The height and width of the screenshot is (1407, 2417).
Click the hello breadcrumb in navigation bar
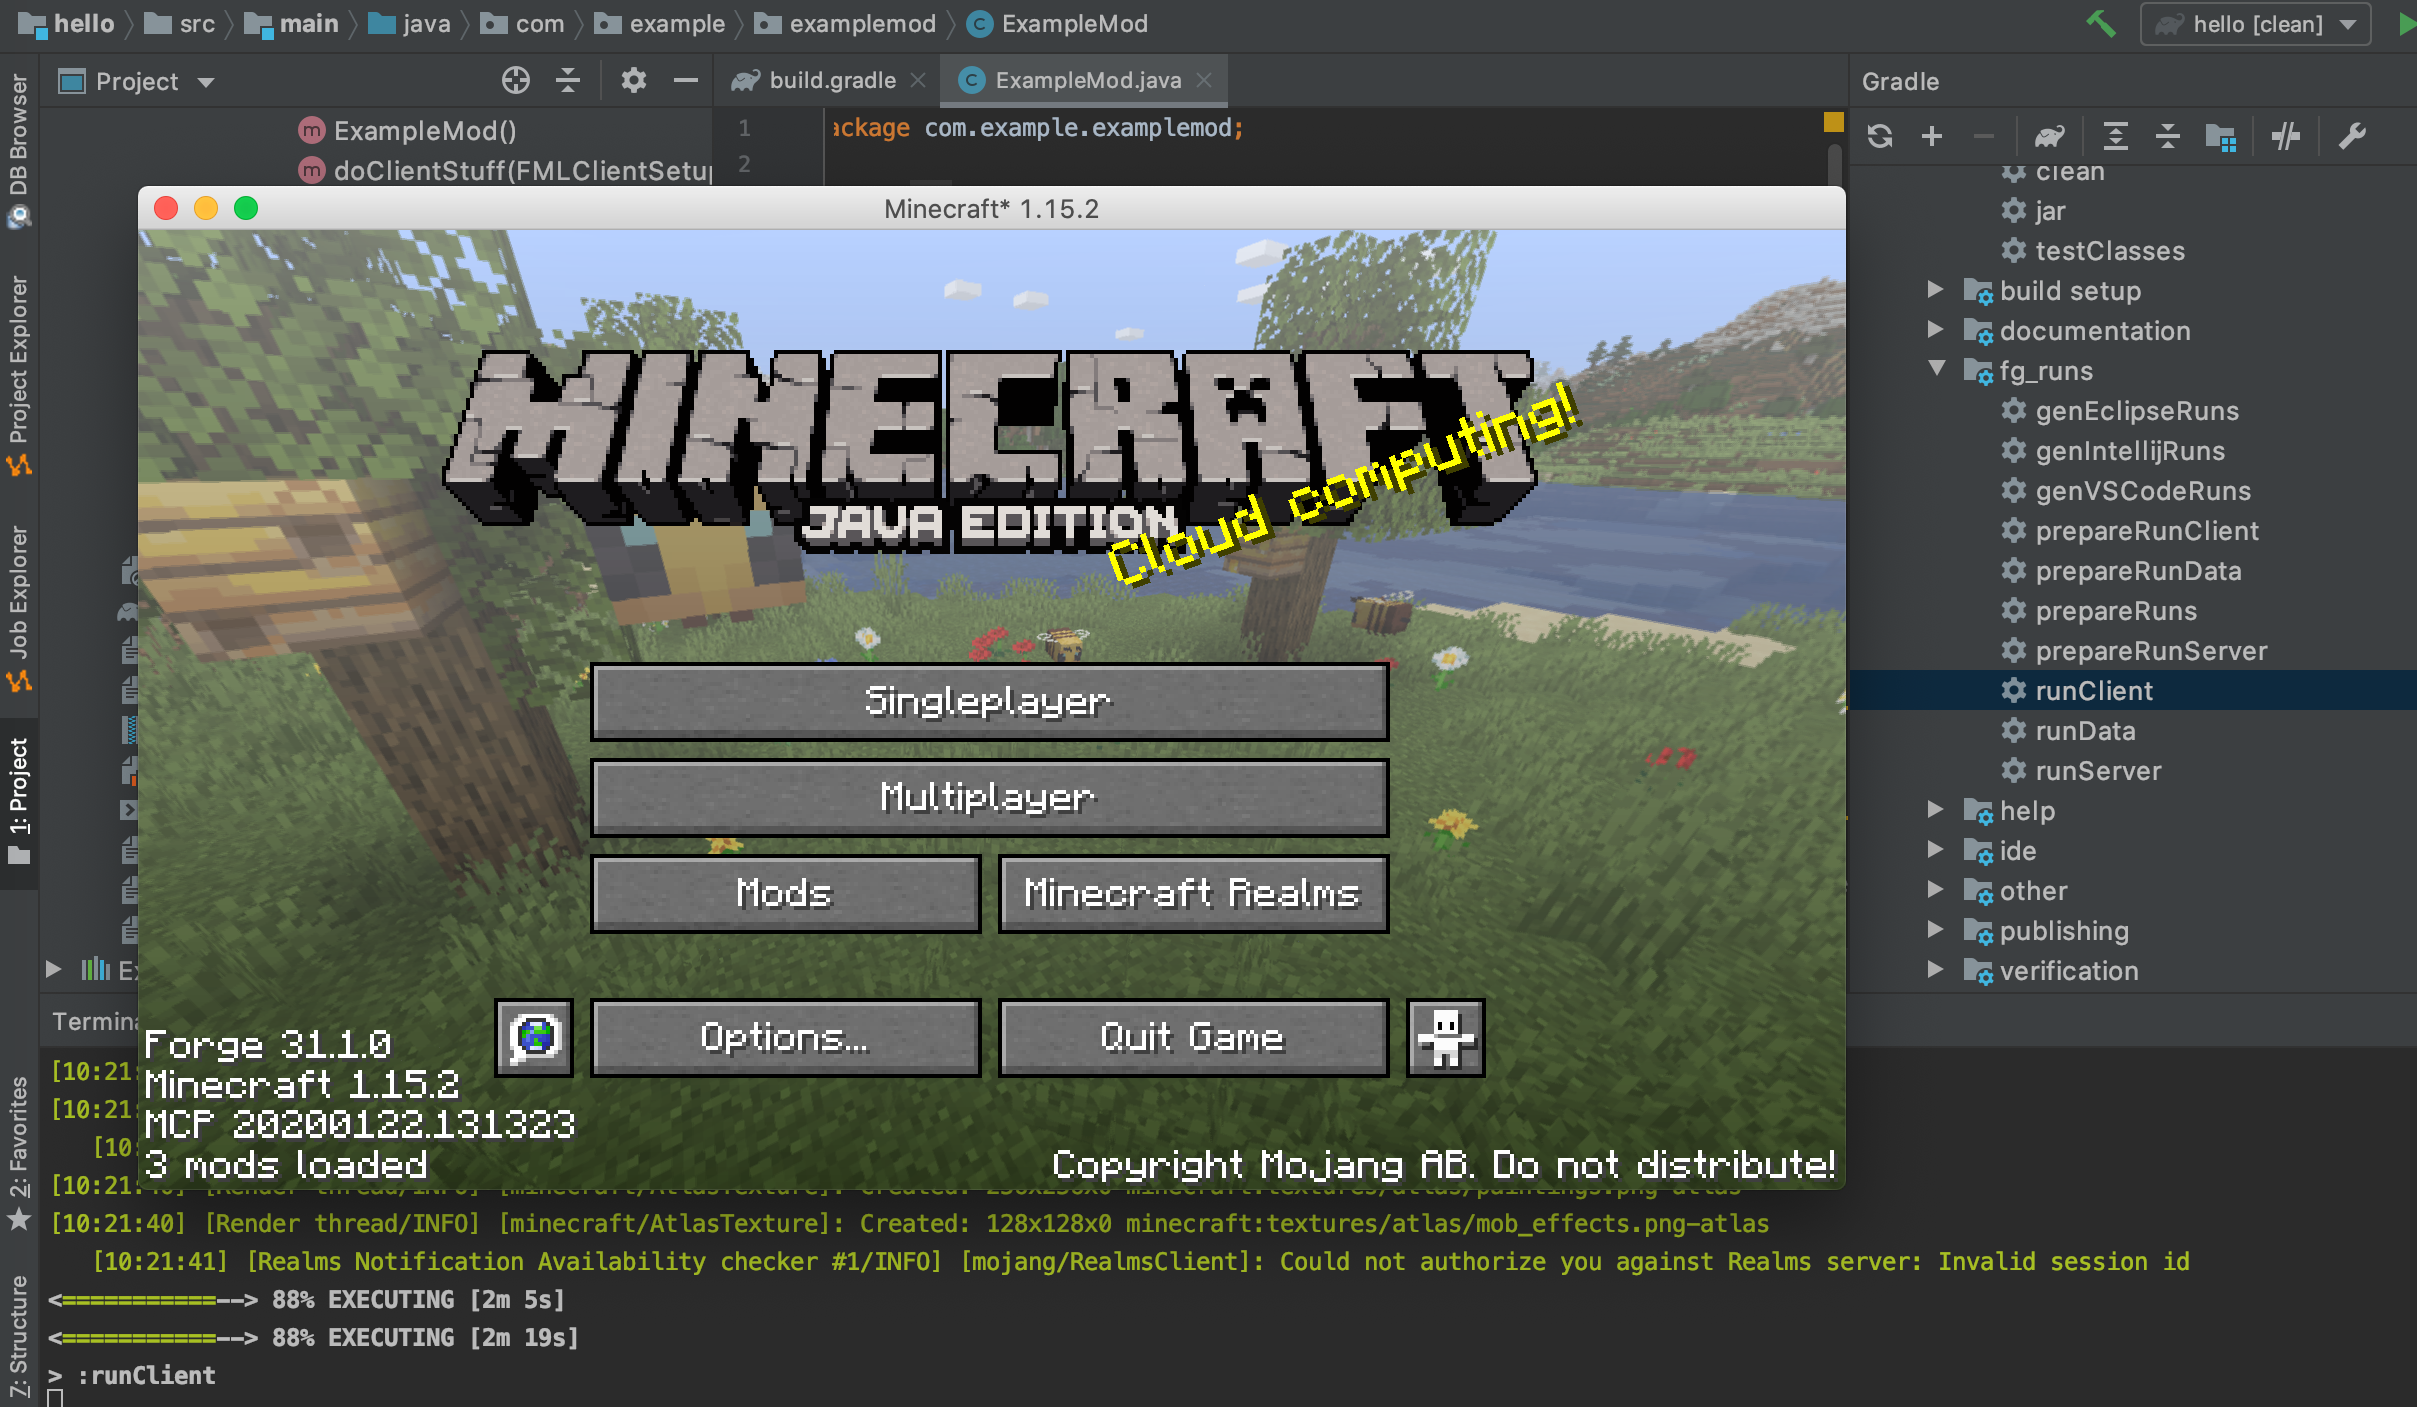point(66,24)
